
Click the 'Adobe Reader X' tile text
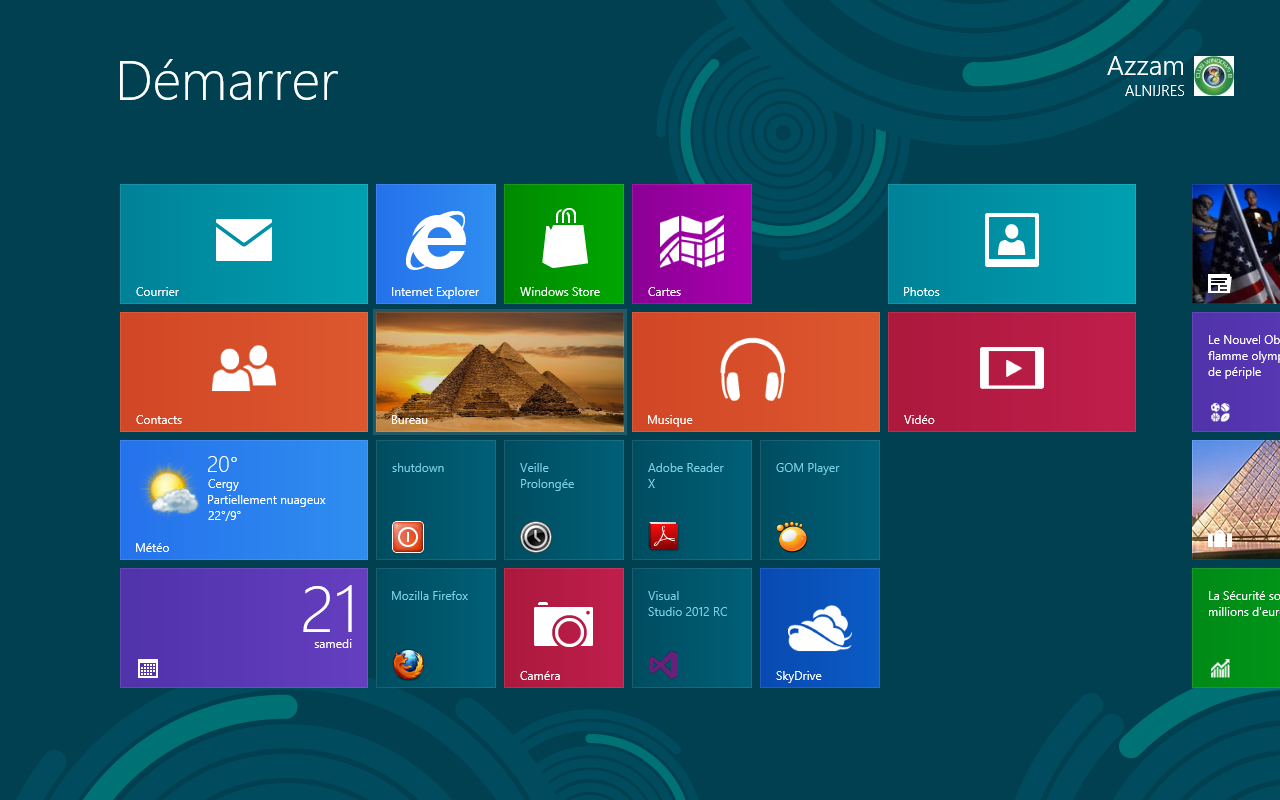pos(686,476)
